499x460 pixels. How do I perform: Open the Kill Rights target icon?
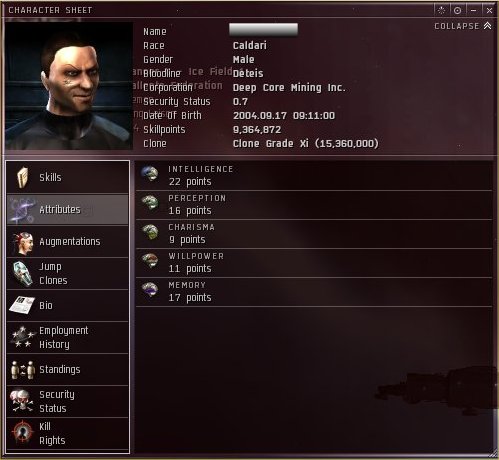(22, 433)
